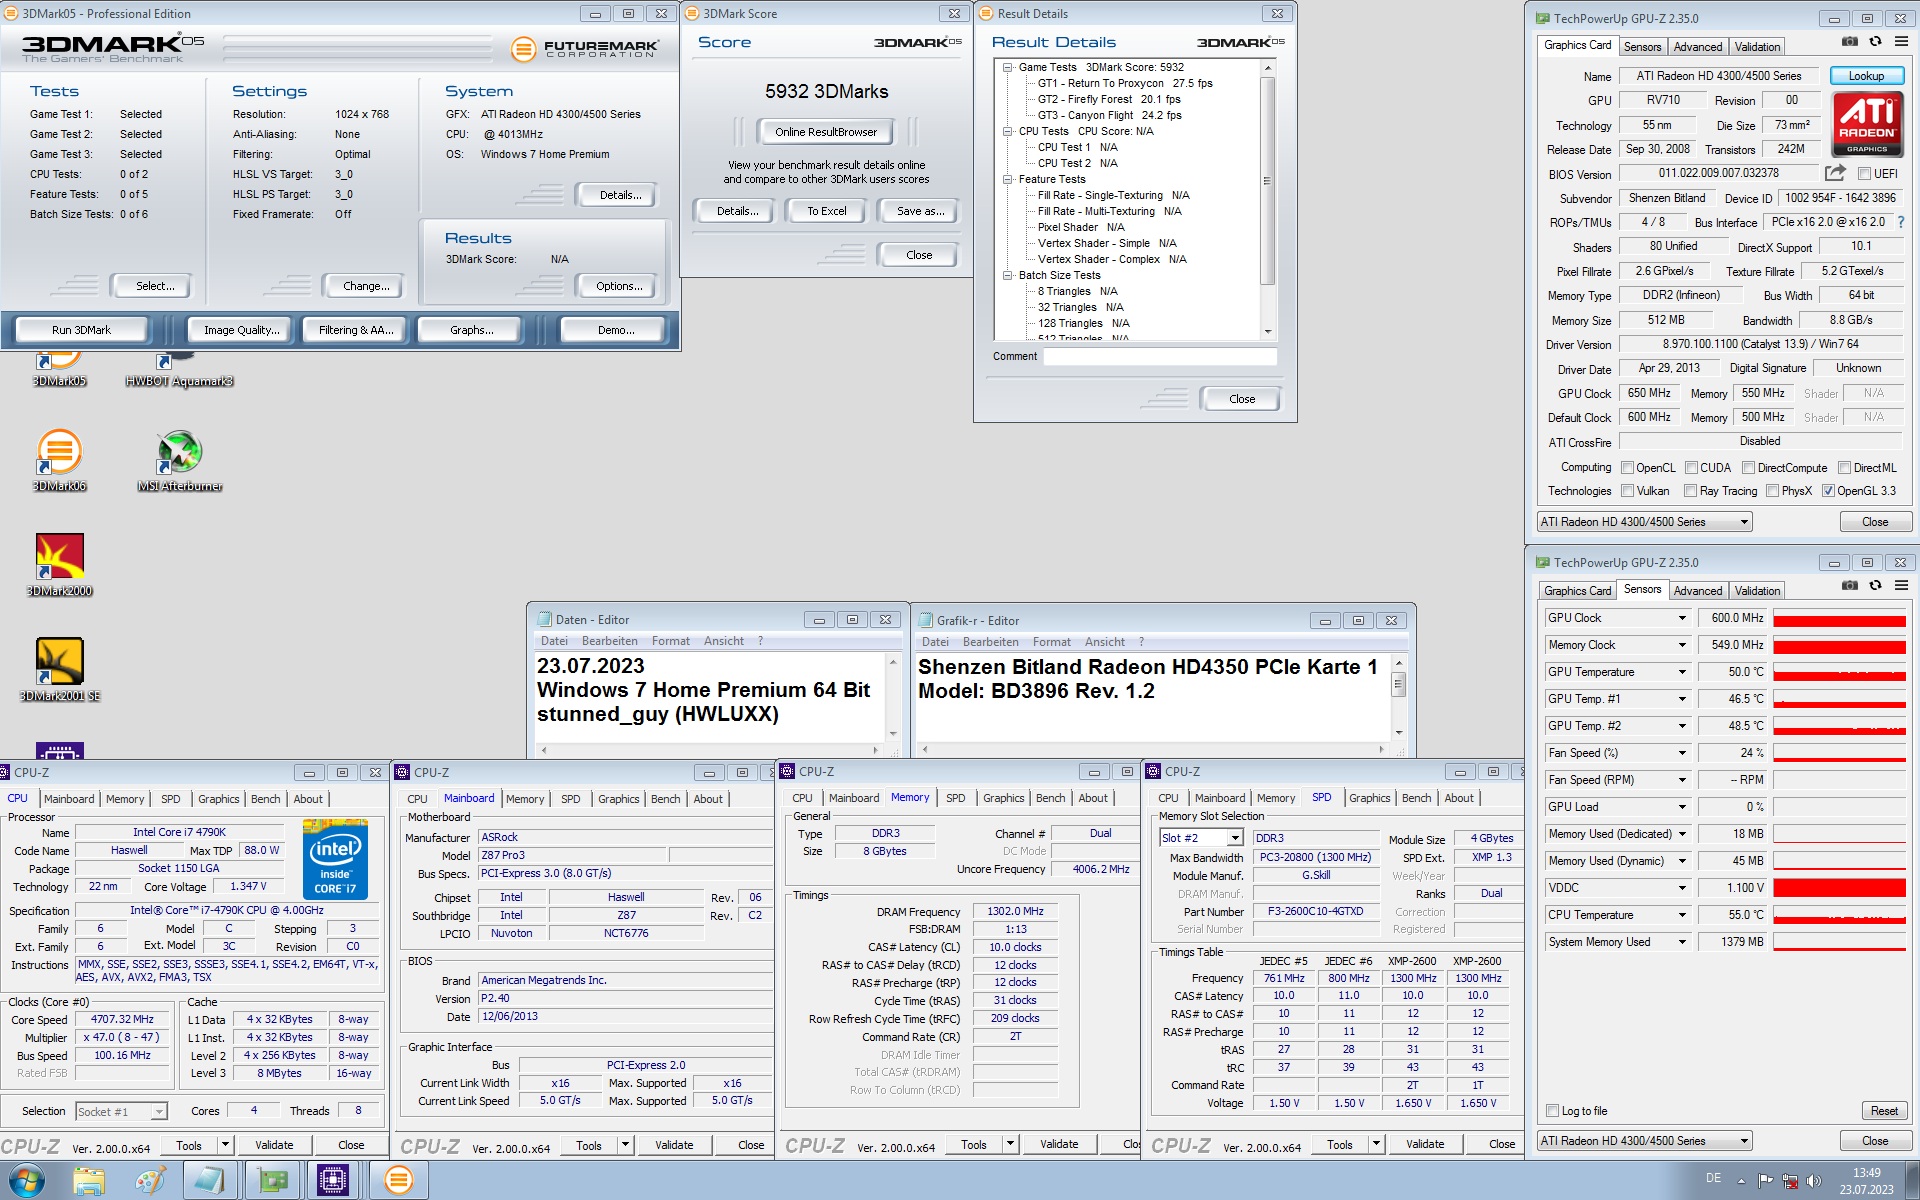Uncheck the OpenGL 3.3 checkbox
Viewport: 1920px width, 1200px height.
pyautogui.click(x=1829, y=491)
